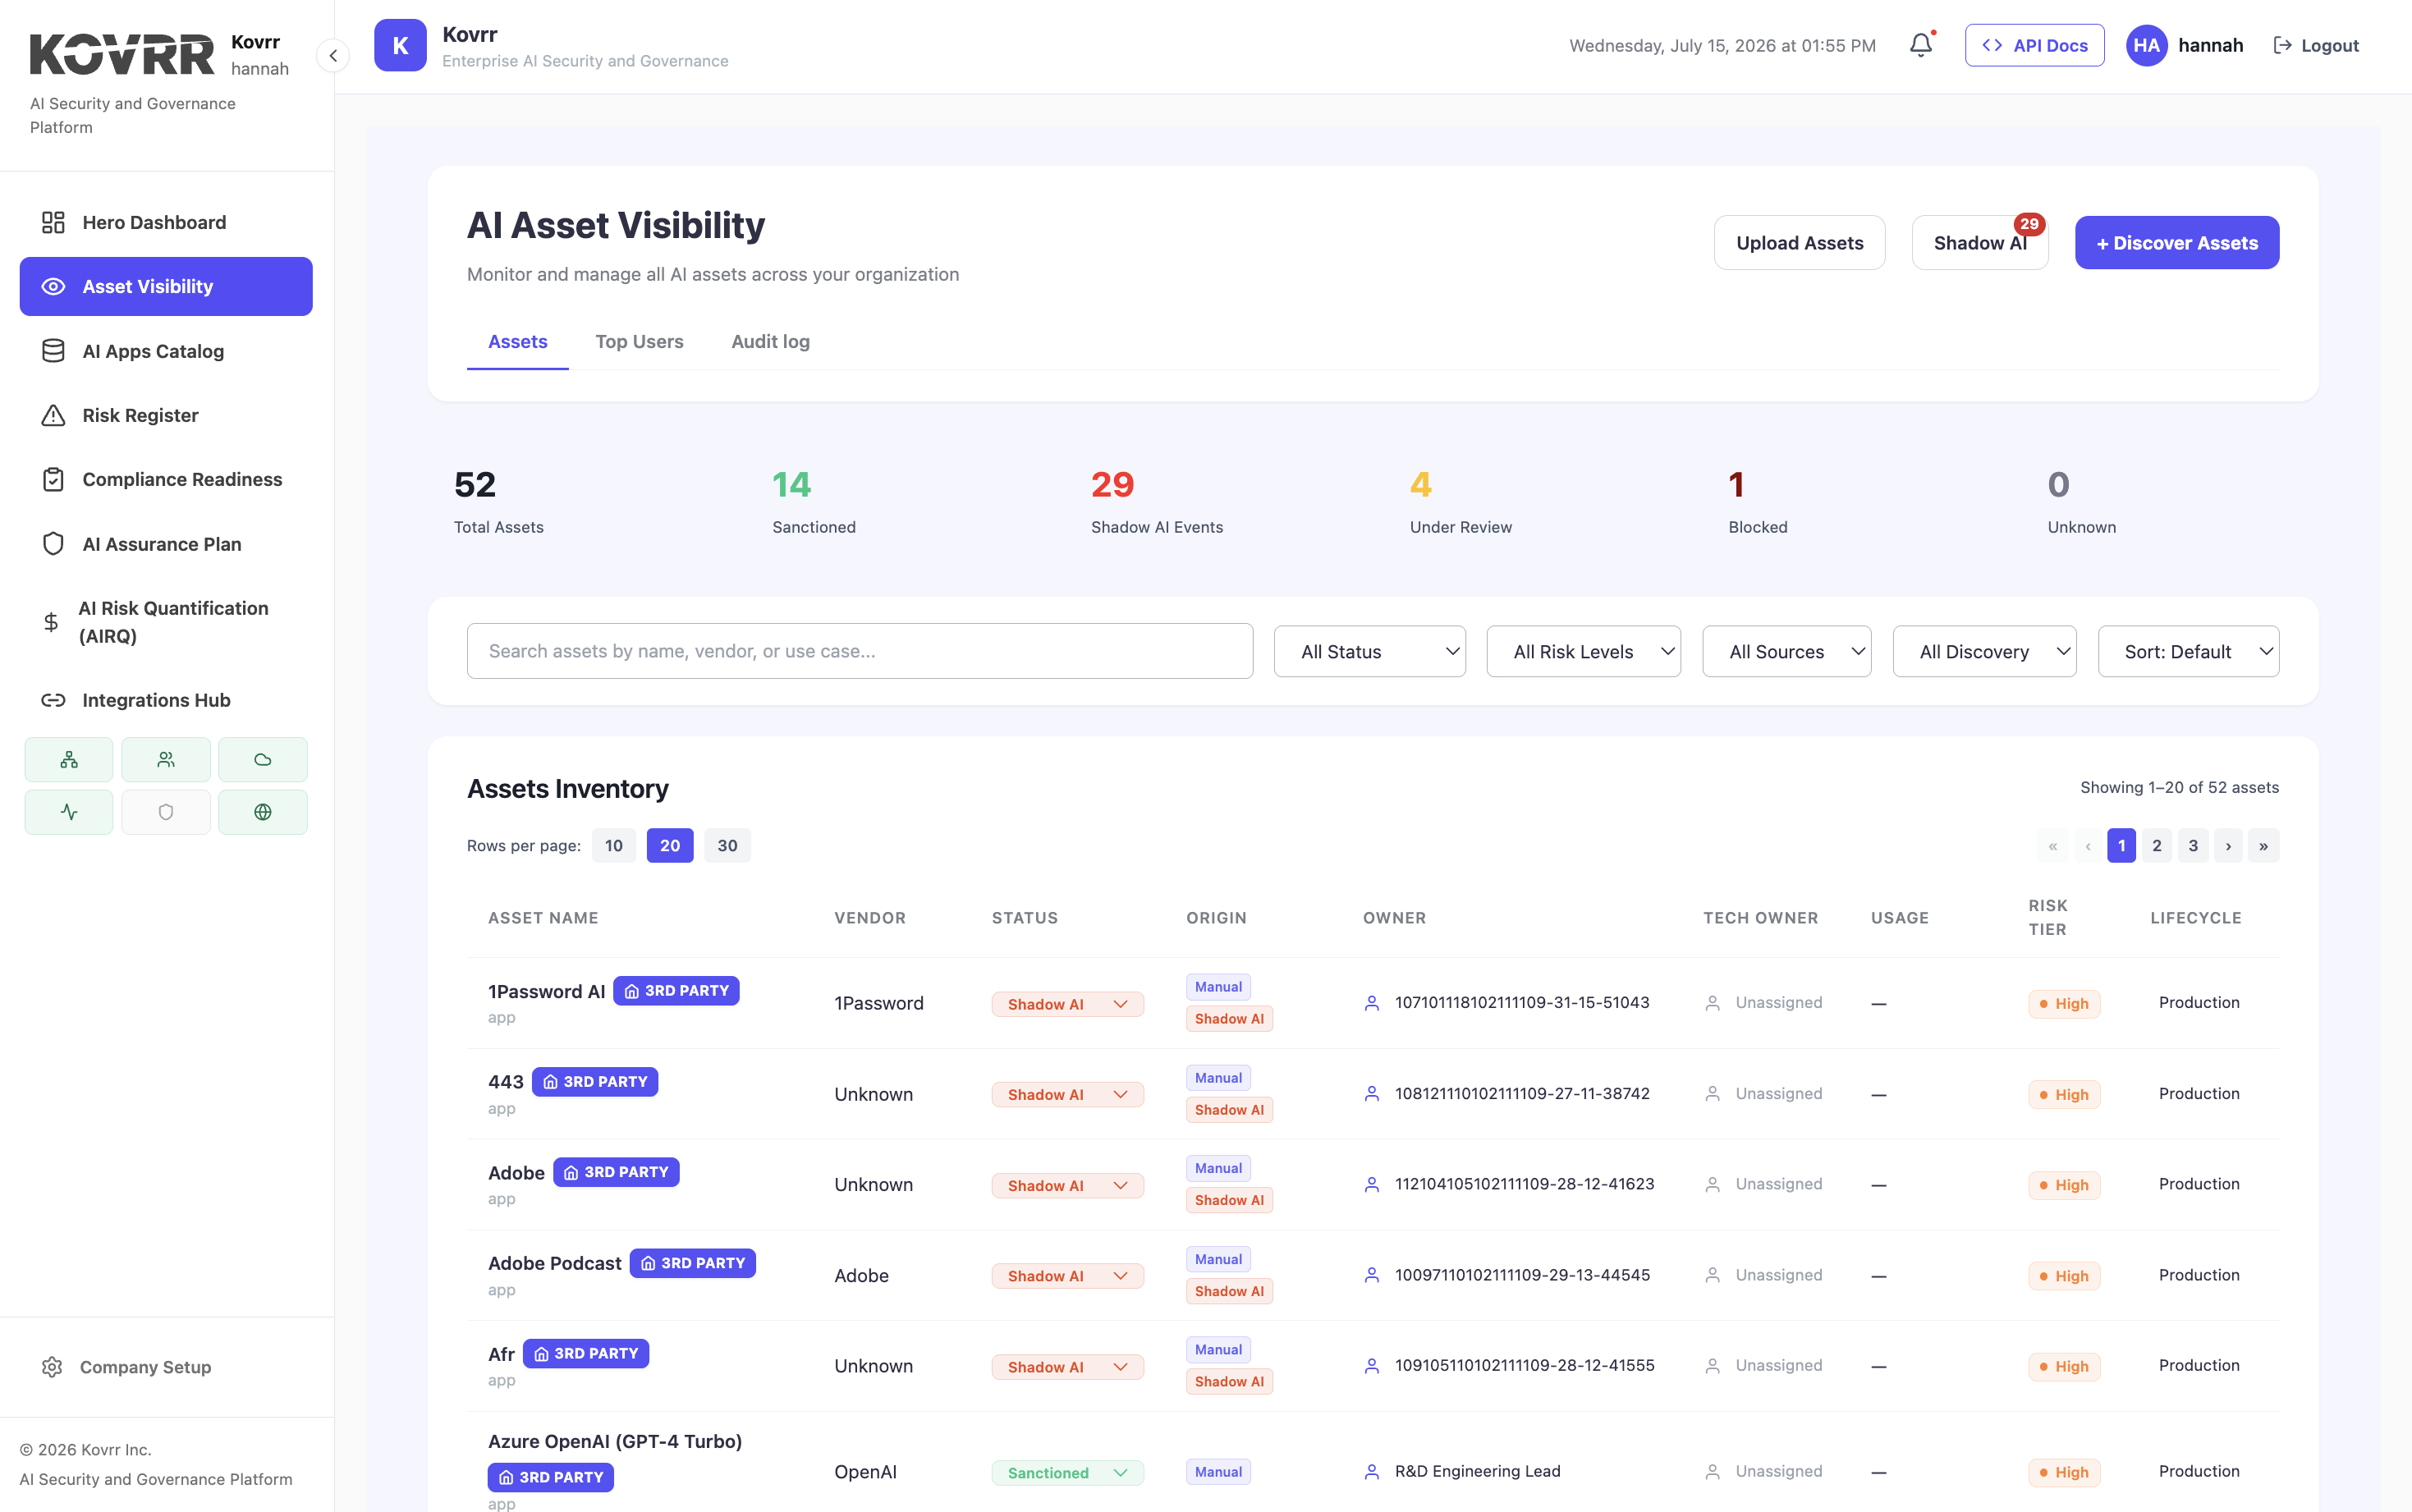Image resolution: width=2412 pixels, height=1512 pixels.
Task: Click the HA user avatar
Action: 2146,45
